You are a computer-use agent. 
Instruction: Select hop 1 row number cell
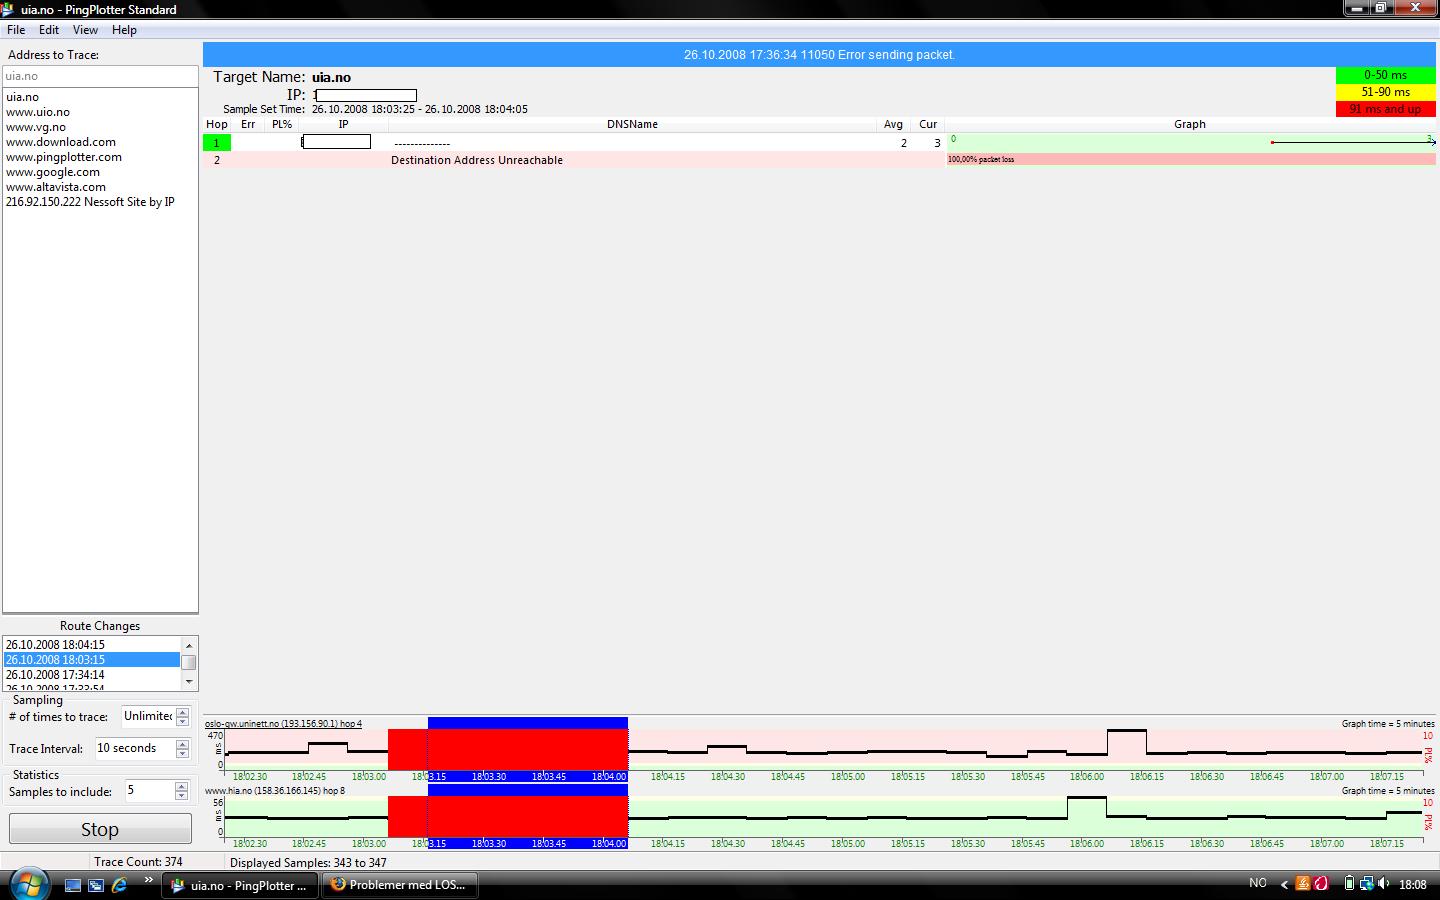[216, 143]
